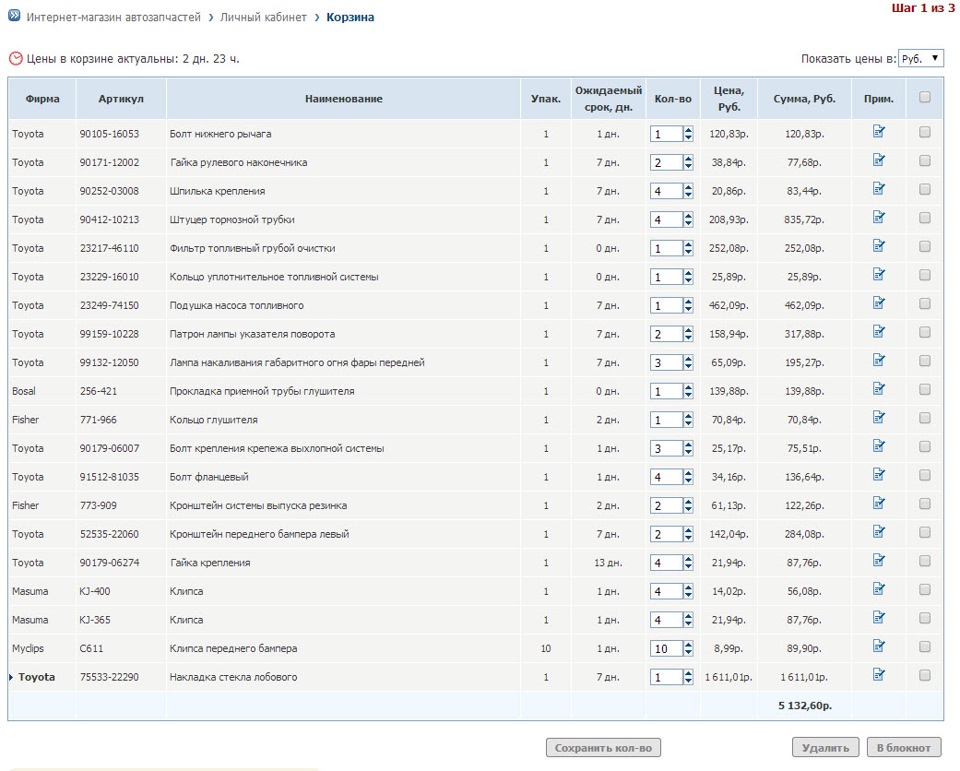Image resolution: width=960 pixels, height=771 pixels.
Task: Open Интернет-магазин автозапчастей breadcrumb link
Action: click(x=113, y=17)
